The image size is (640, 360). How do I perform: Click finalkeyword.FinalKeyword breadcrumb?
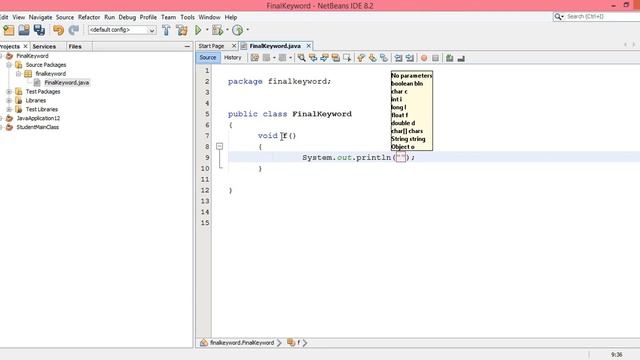pyautogui.click(x=242, y=343)
